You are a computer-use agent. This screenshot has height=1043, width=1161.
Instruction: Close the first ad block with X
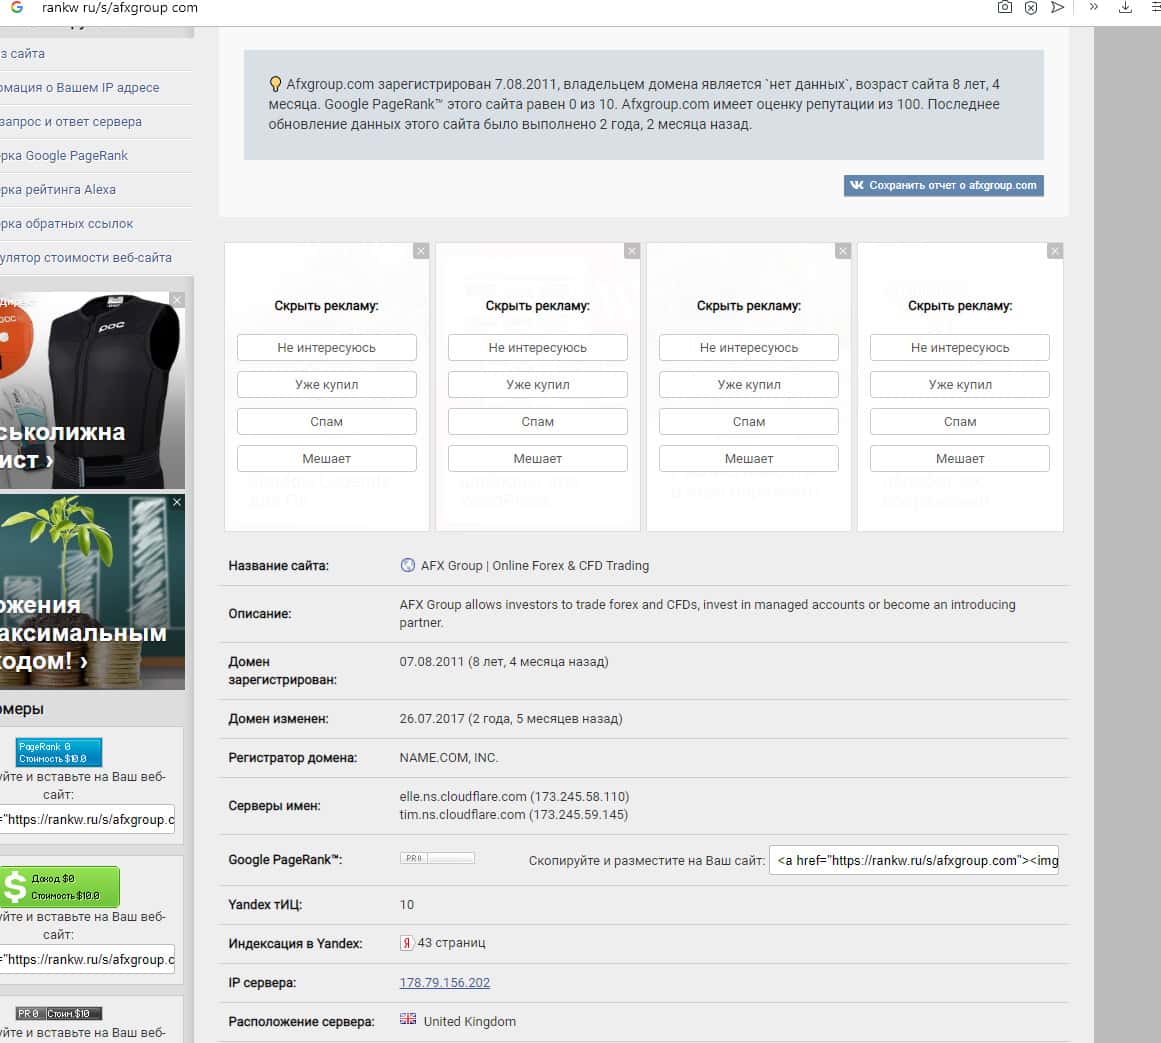[421, 251]
